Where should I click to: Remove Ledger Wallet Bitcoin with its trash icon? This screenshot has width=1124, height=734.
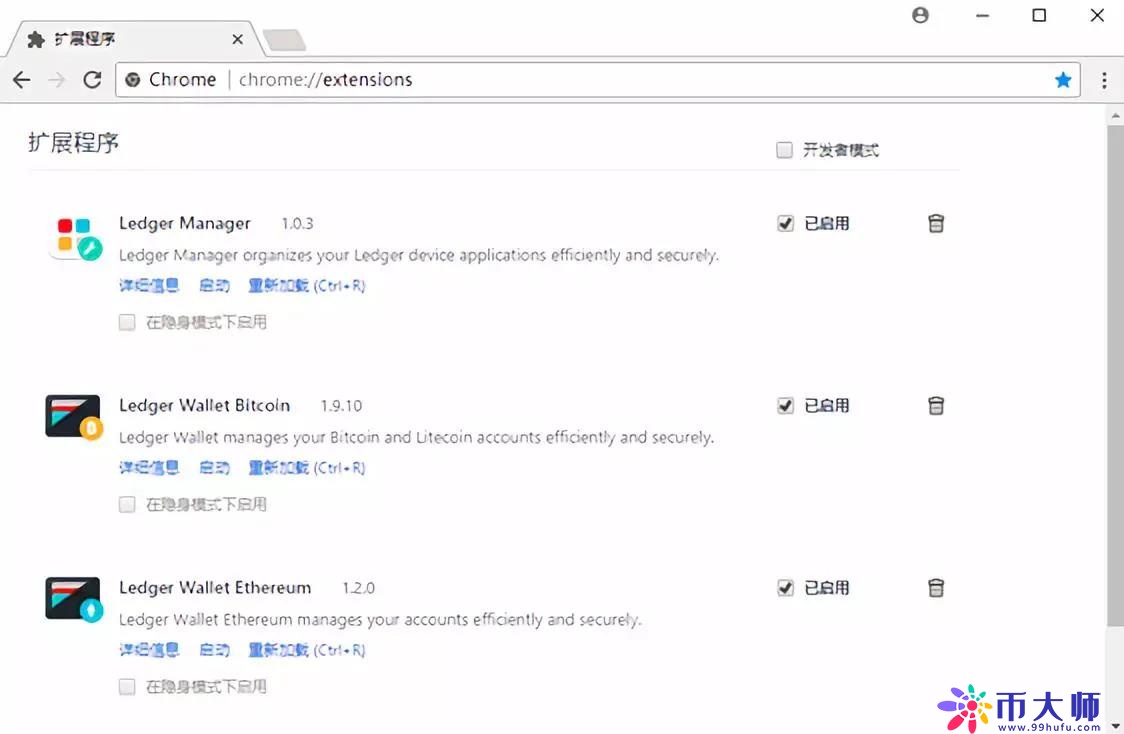click(935, 406)
